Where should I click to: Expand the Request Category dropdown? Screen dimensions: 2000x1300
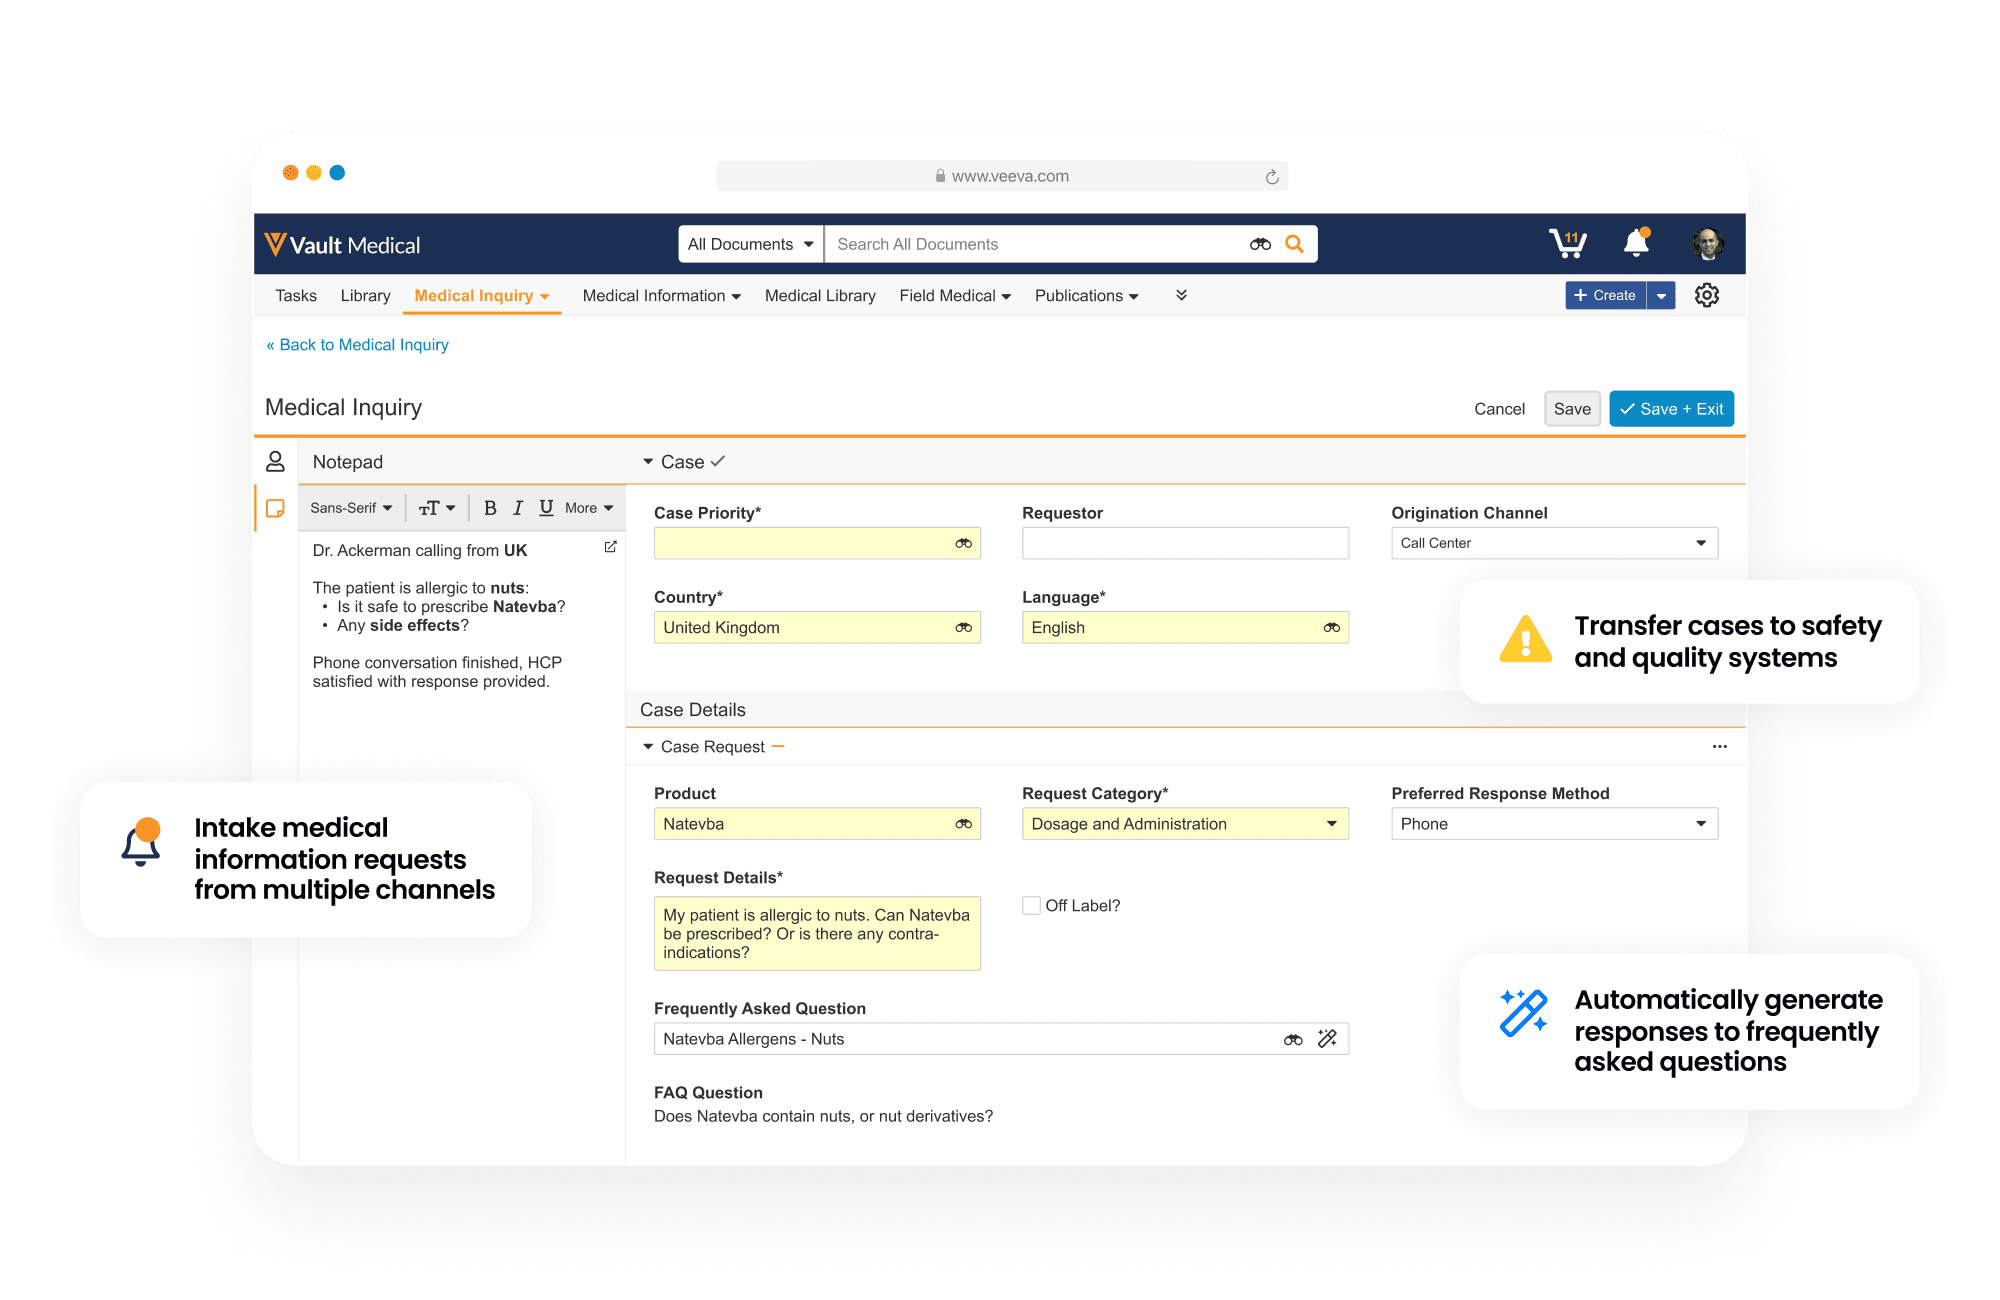(1185, 824)
